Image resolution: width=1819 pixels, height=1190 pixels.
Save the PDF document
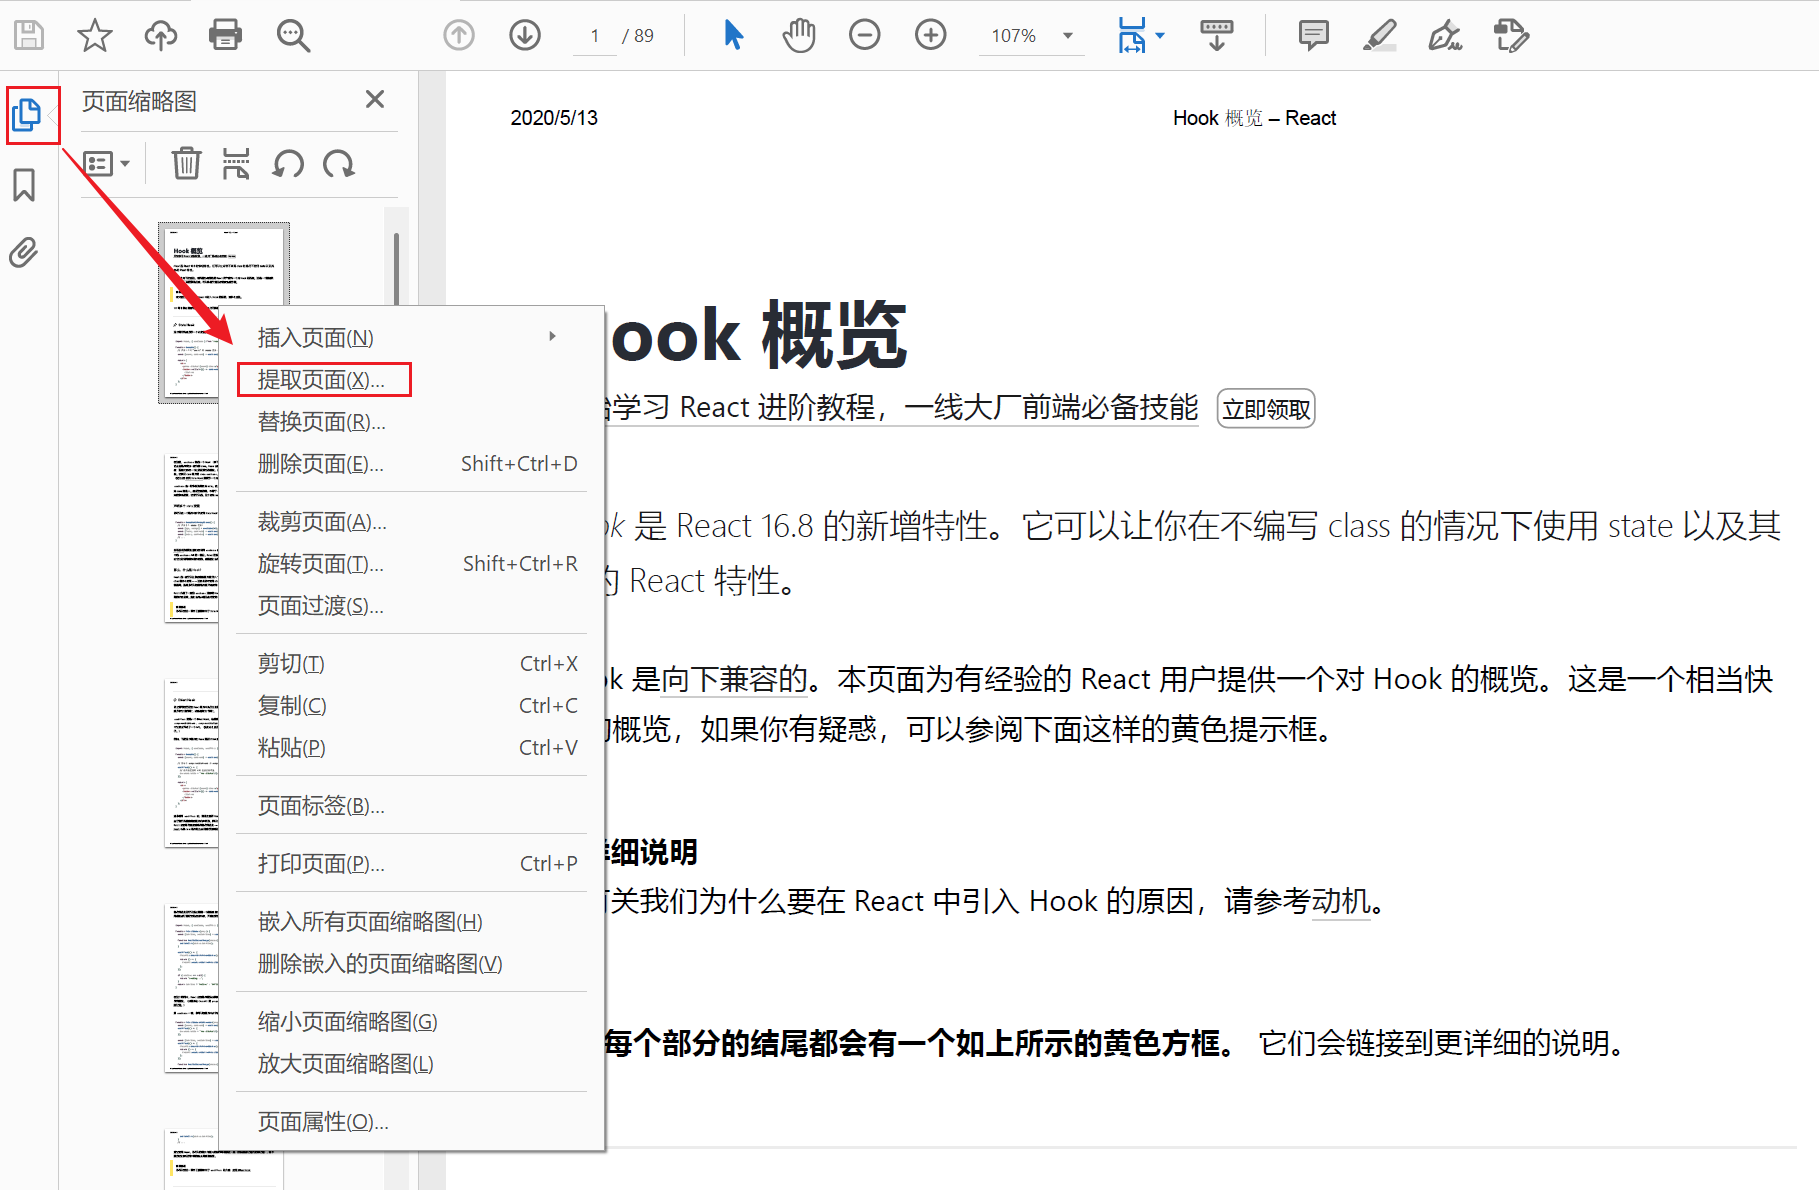(x=28, y=34)
